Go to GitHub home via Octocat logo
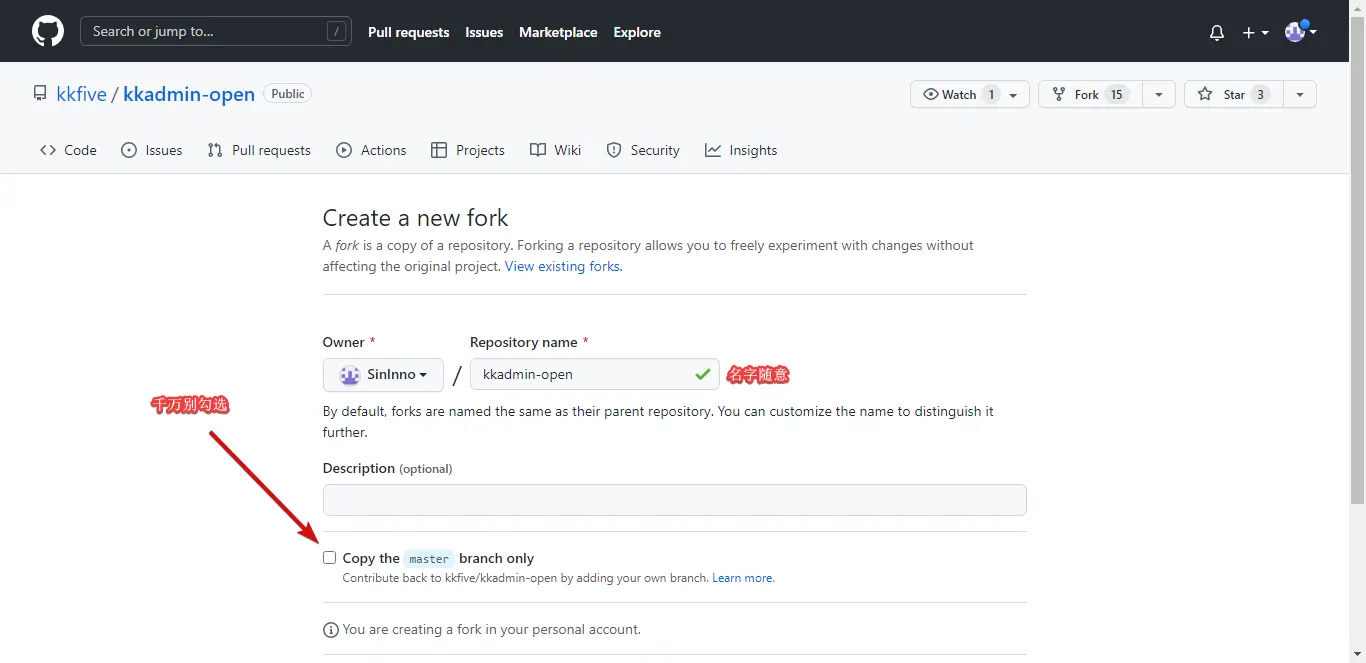This screenshot has width=1366, height=663. point(48,32)
